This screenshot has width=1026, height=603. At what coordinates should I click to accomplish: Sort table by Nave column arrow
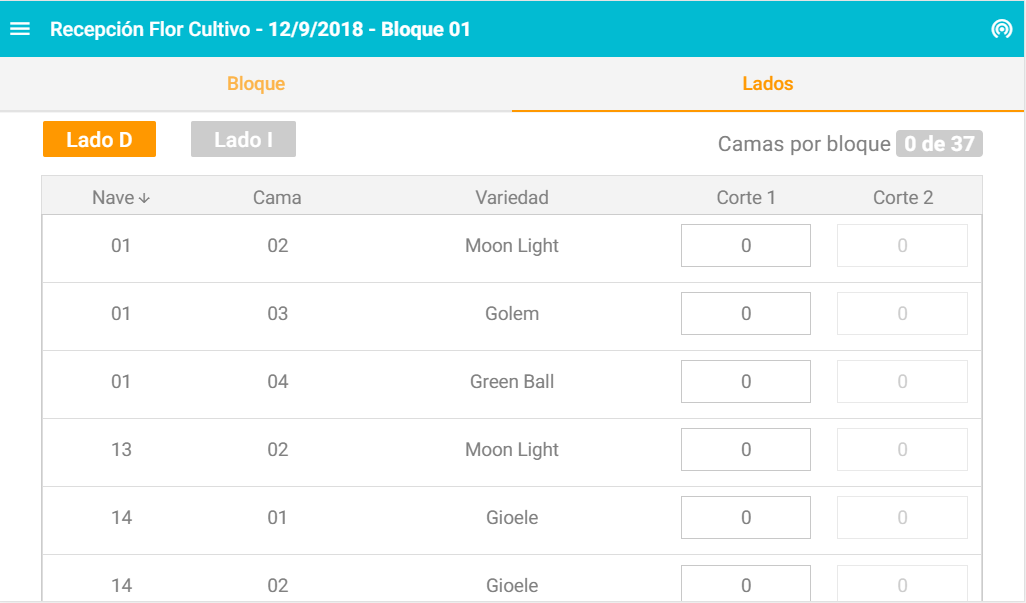[144, 198]
